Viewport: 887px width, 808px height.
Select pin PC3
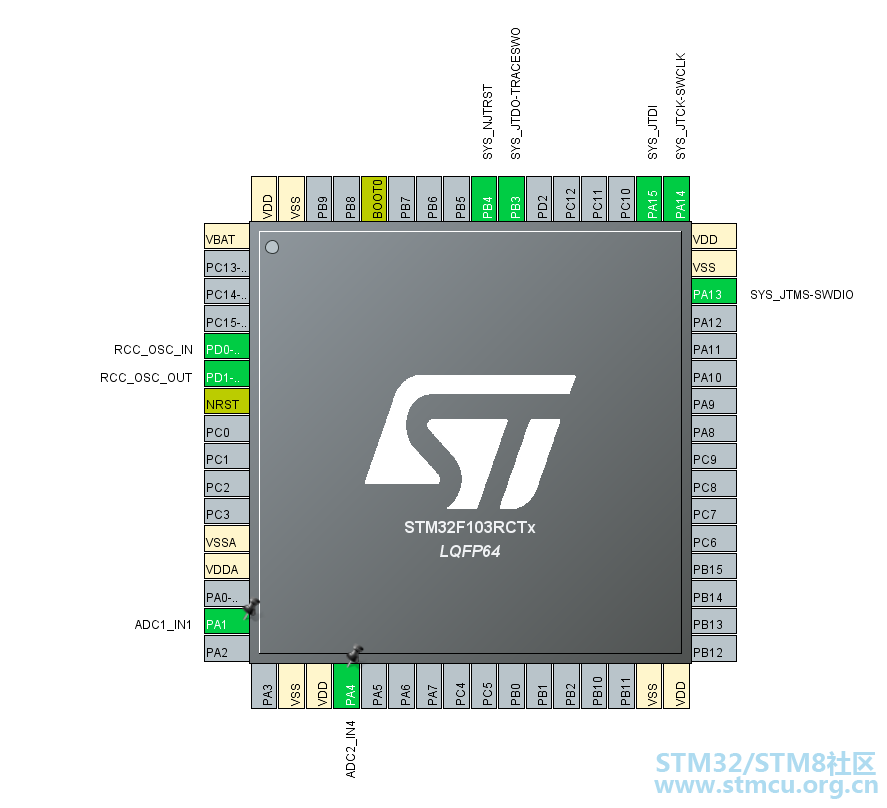[x=227, y=512]
